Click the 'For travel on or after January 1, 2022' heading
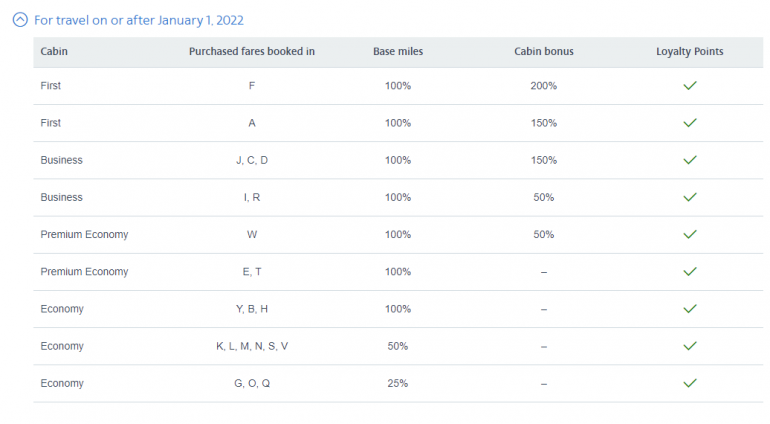The height and width of the screenshot is (424, 770). point(138,20)
